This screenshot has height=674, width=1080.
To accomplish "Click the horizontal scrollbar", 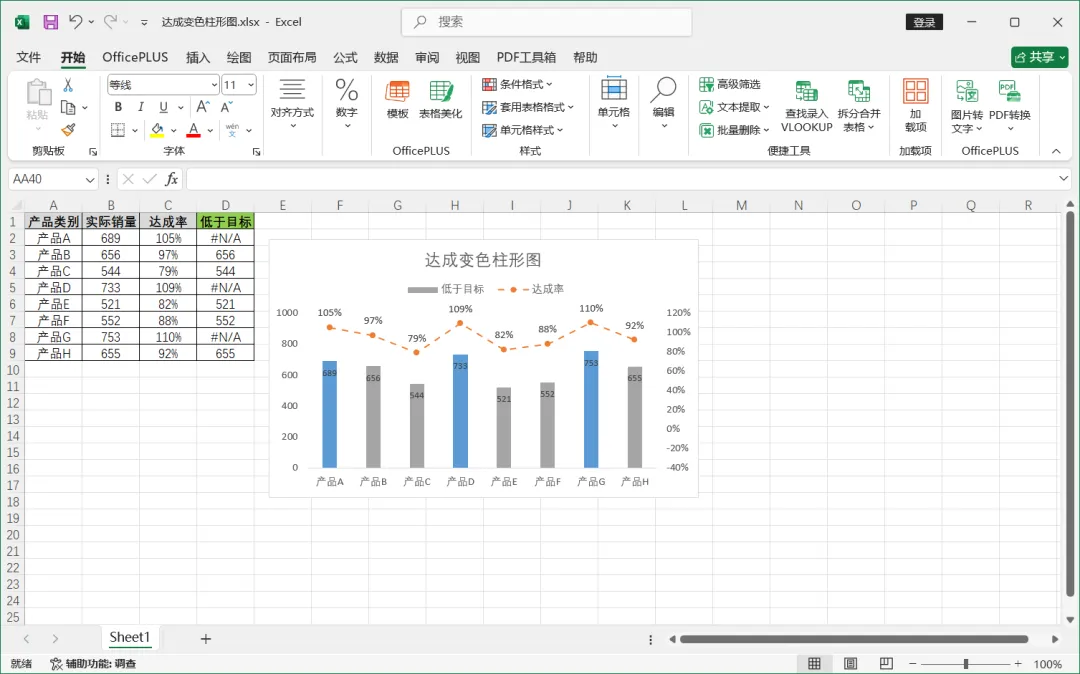I will tap(854, 639).
